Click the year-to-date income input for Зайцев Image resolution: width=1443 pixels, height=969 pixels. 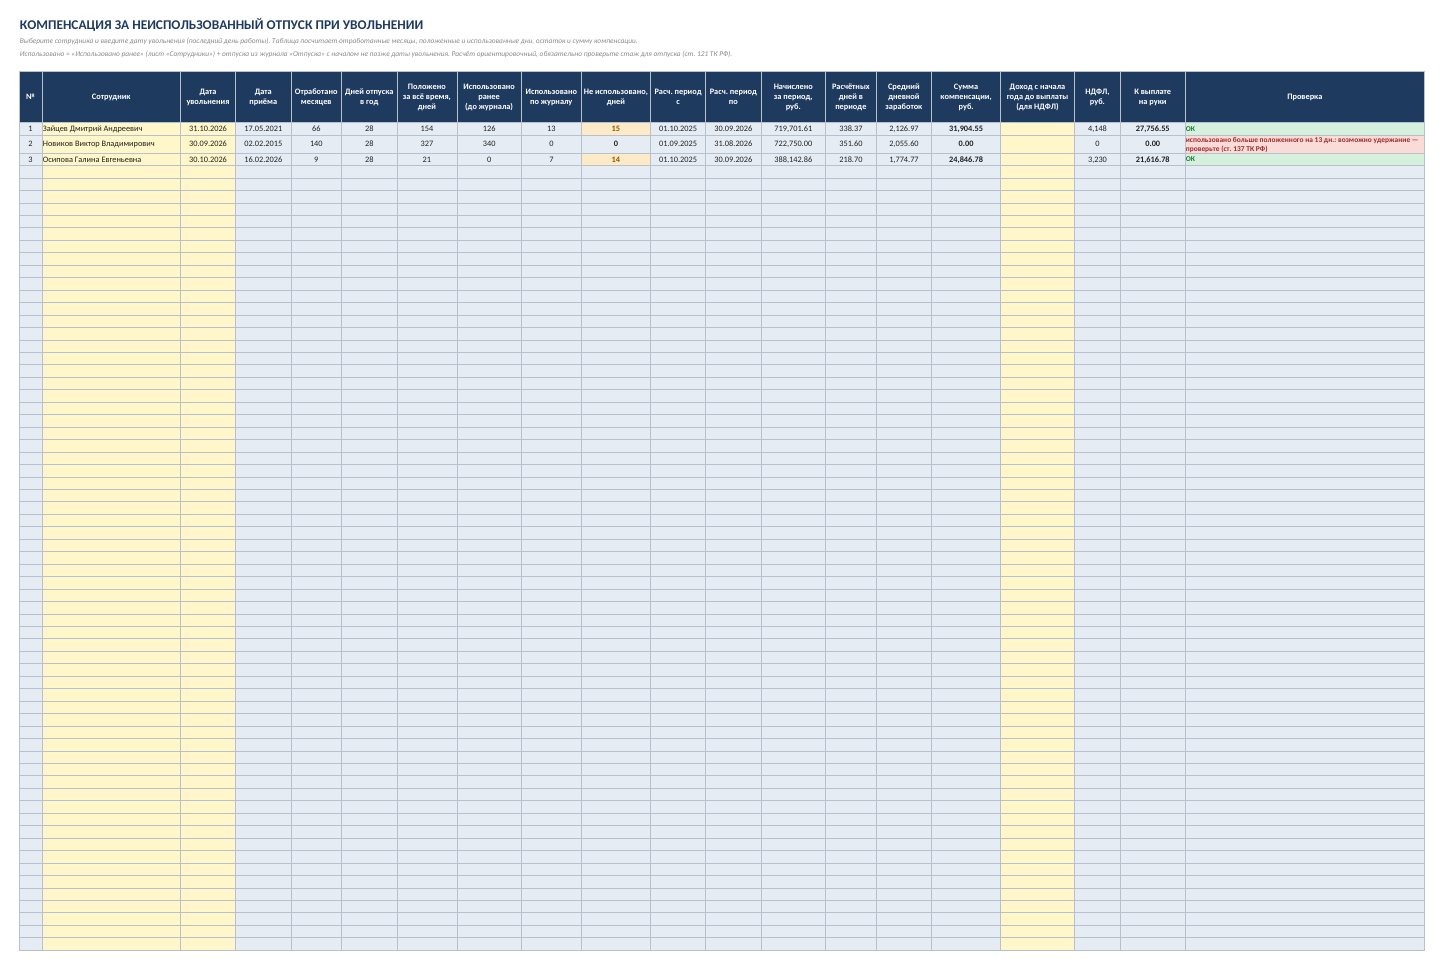[x=1037, y=128]
